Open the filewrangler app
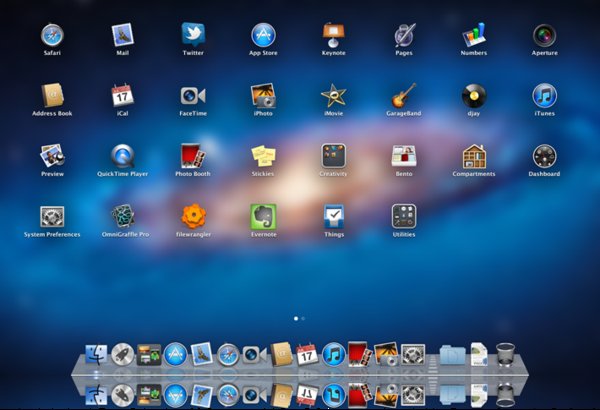Image resolution: width=600 pixels, height=410 pixels. [x=194, y=216]
